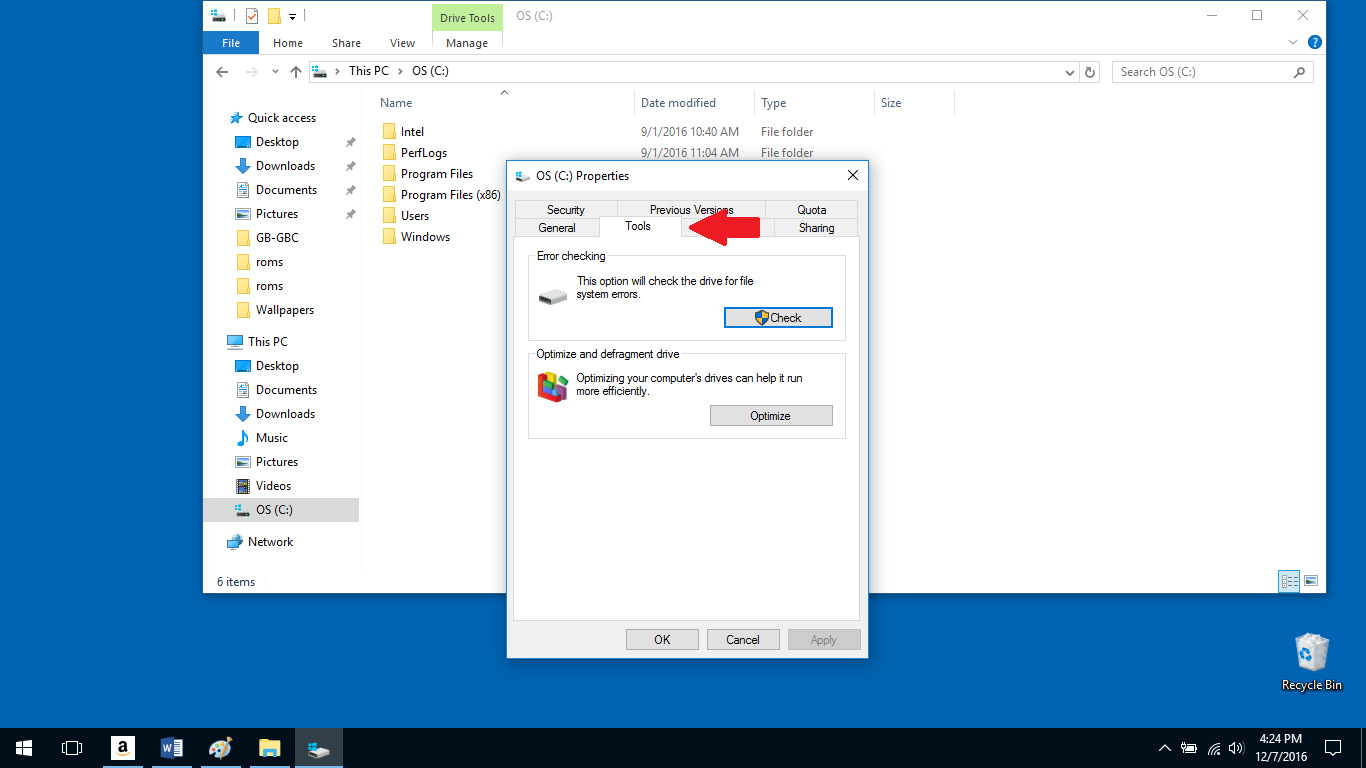Open the Manage Drive Tools tab

coord(467,43)
